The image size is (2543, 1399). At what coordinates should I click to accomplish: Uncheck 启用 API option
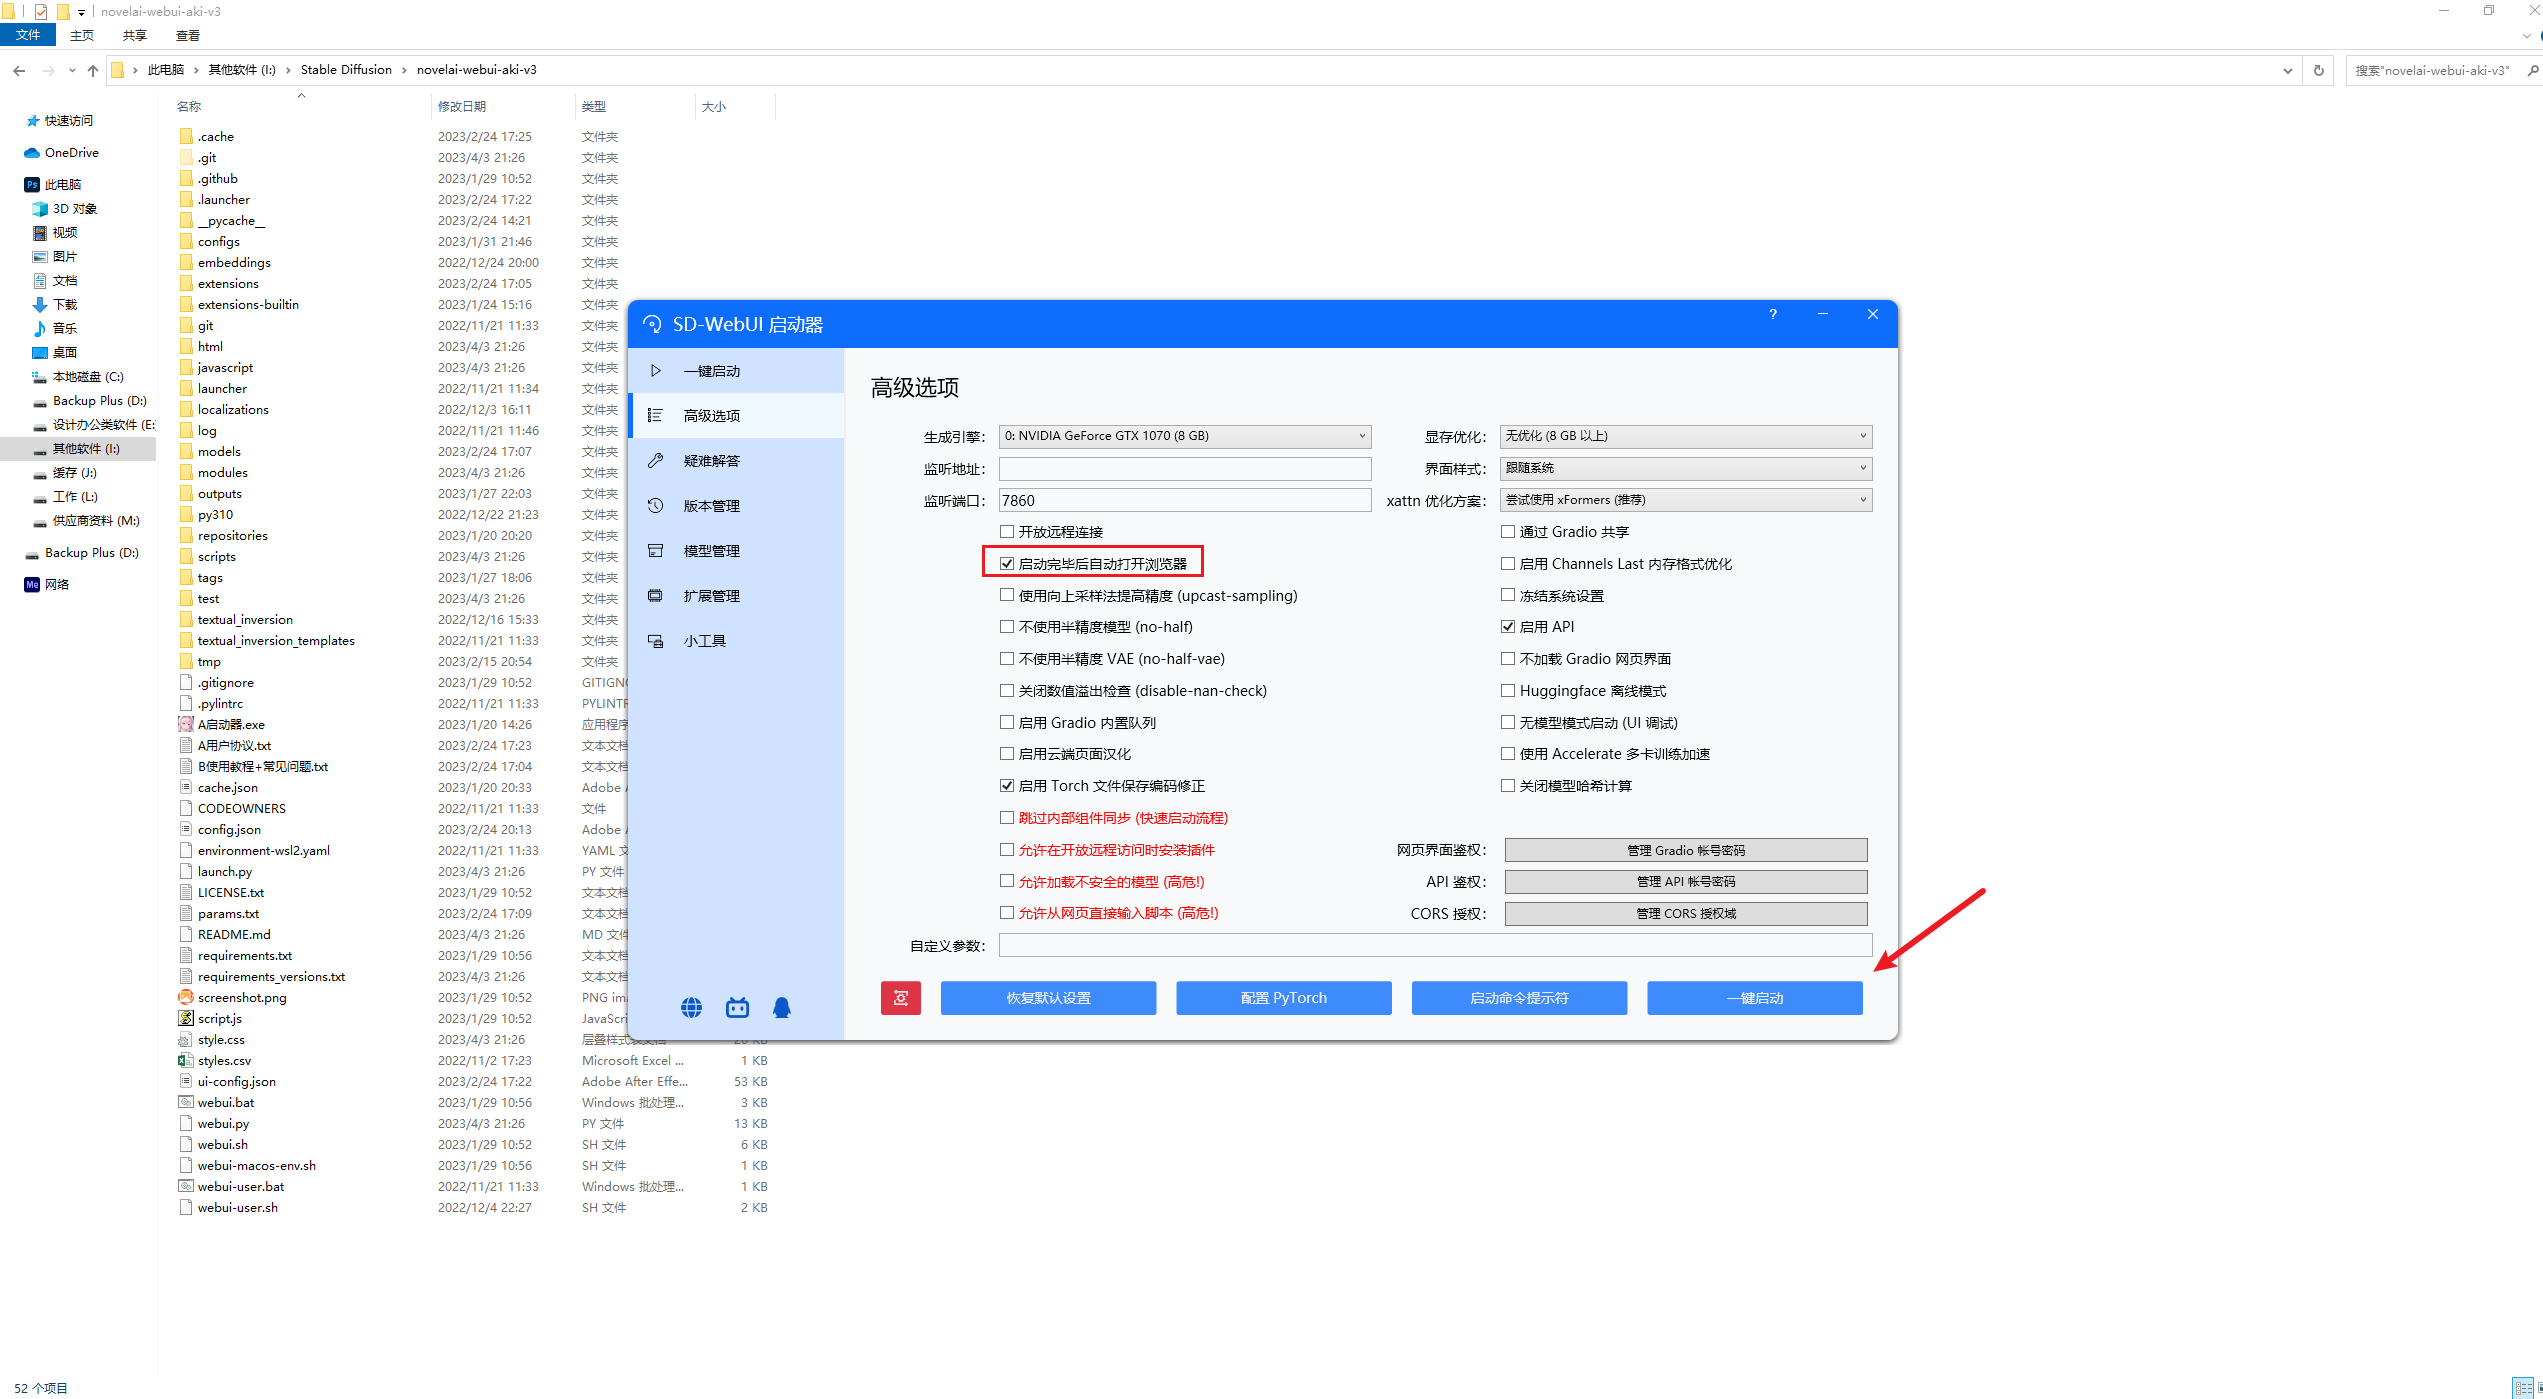[1508, 627]
